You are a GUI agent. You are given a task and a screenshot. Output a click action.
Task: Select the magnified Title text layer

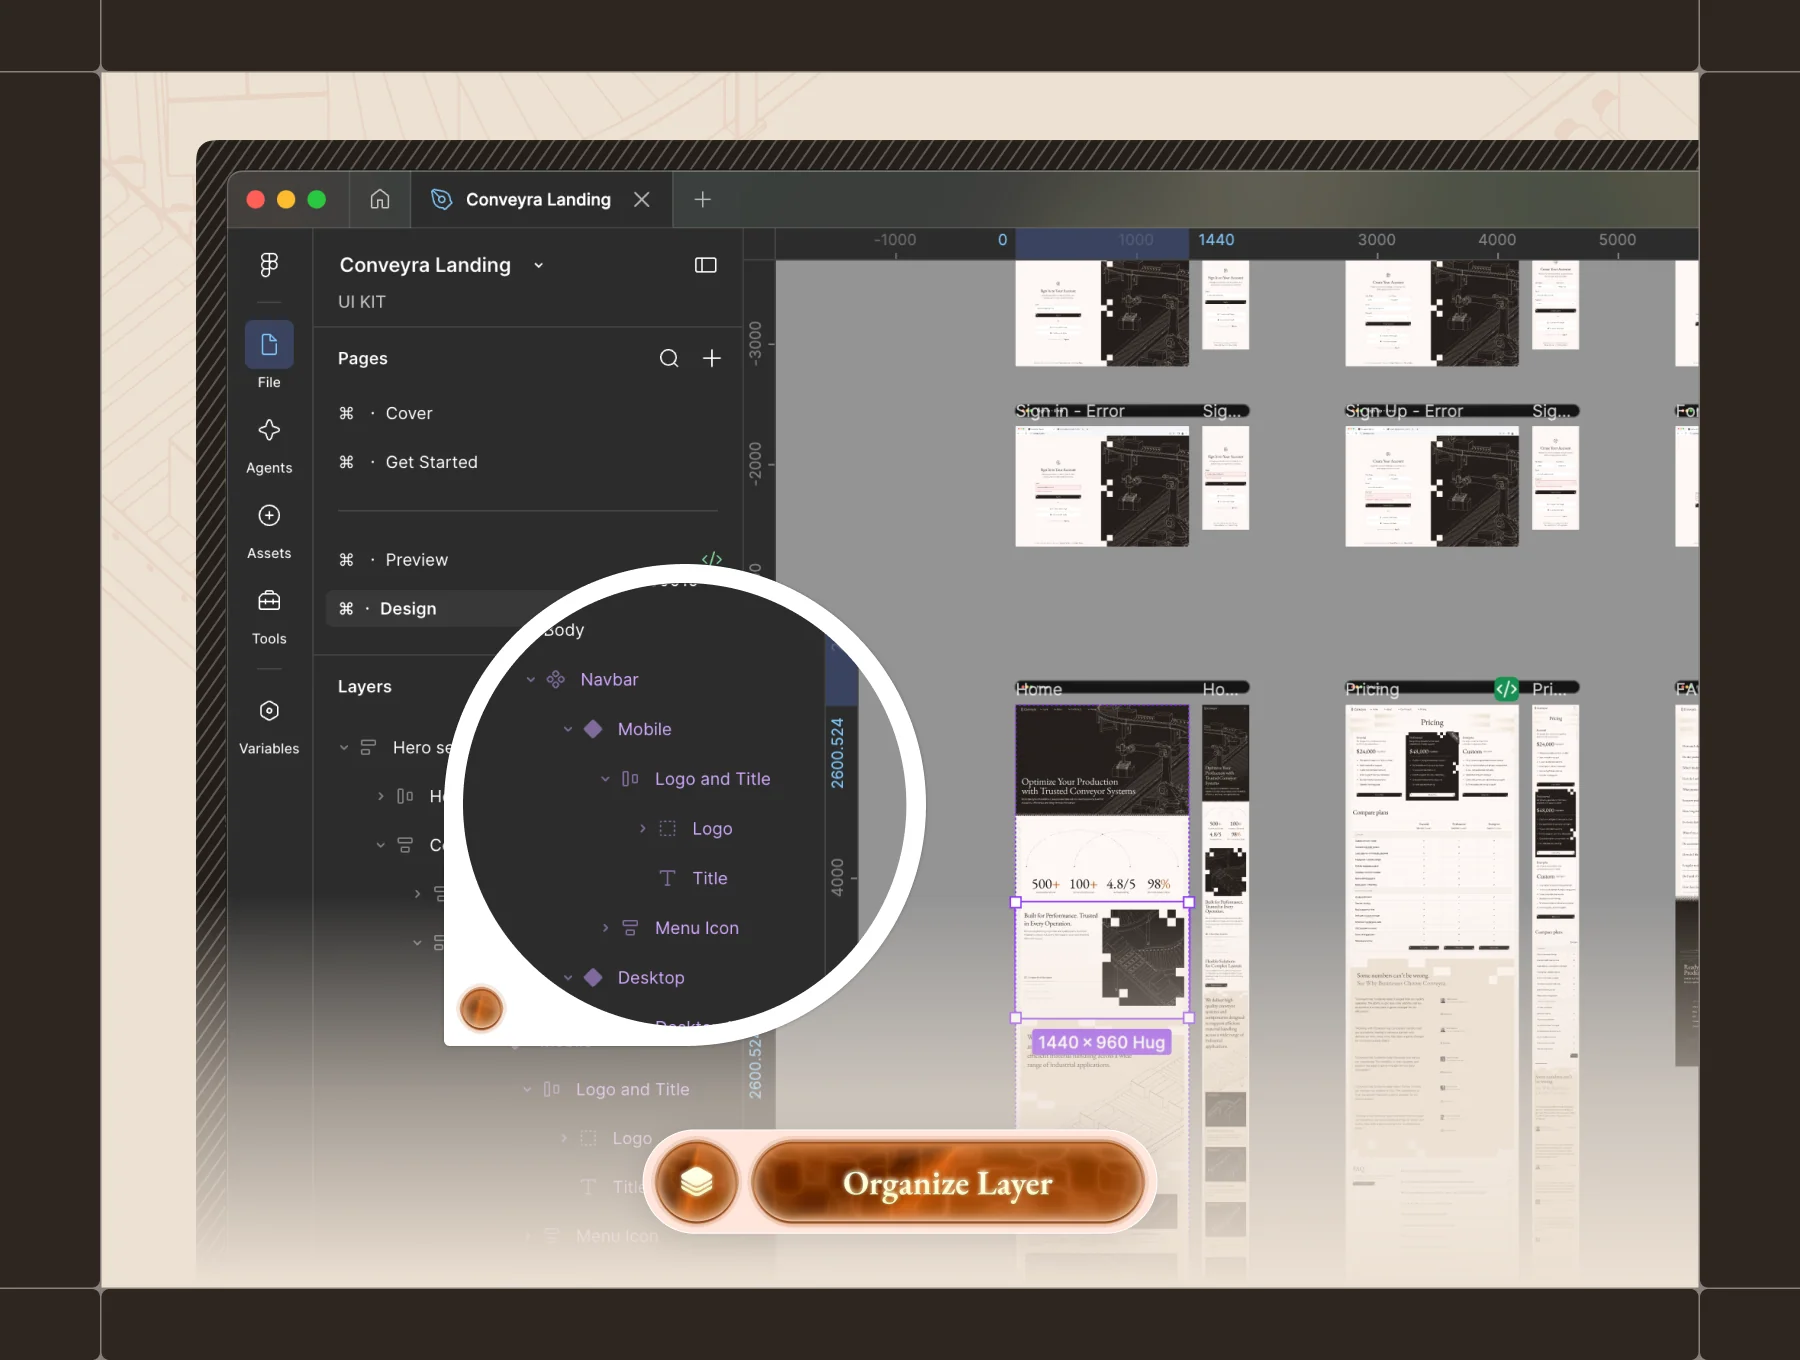coord(710,878)
